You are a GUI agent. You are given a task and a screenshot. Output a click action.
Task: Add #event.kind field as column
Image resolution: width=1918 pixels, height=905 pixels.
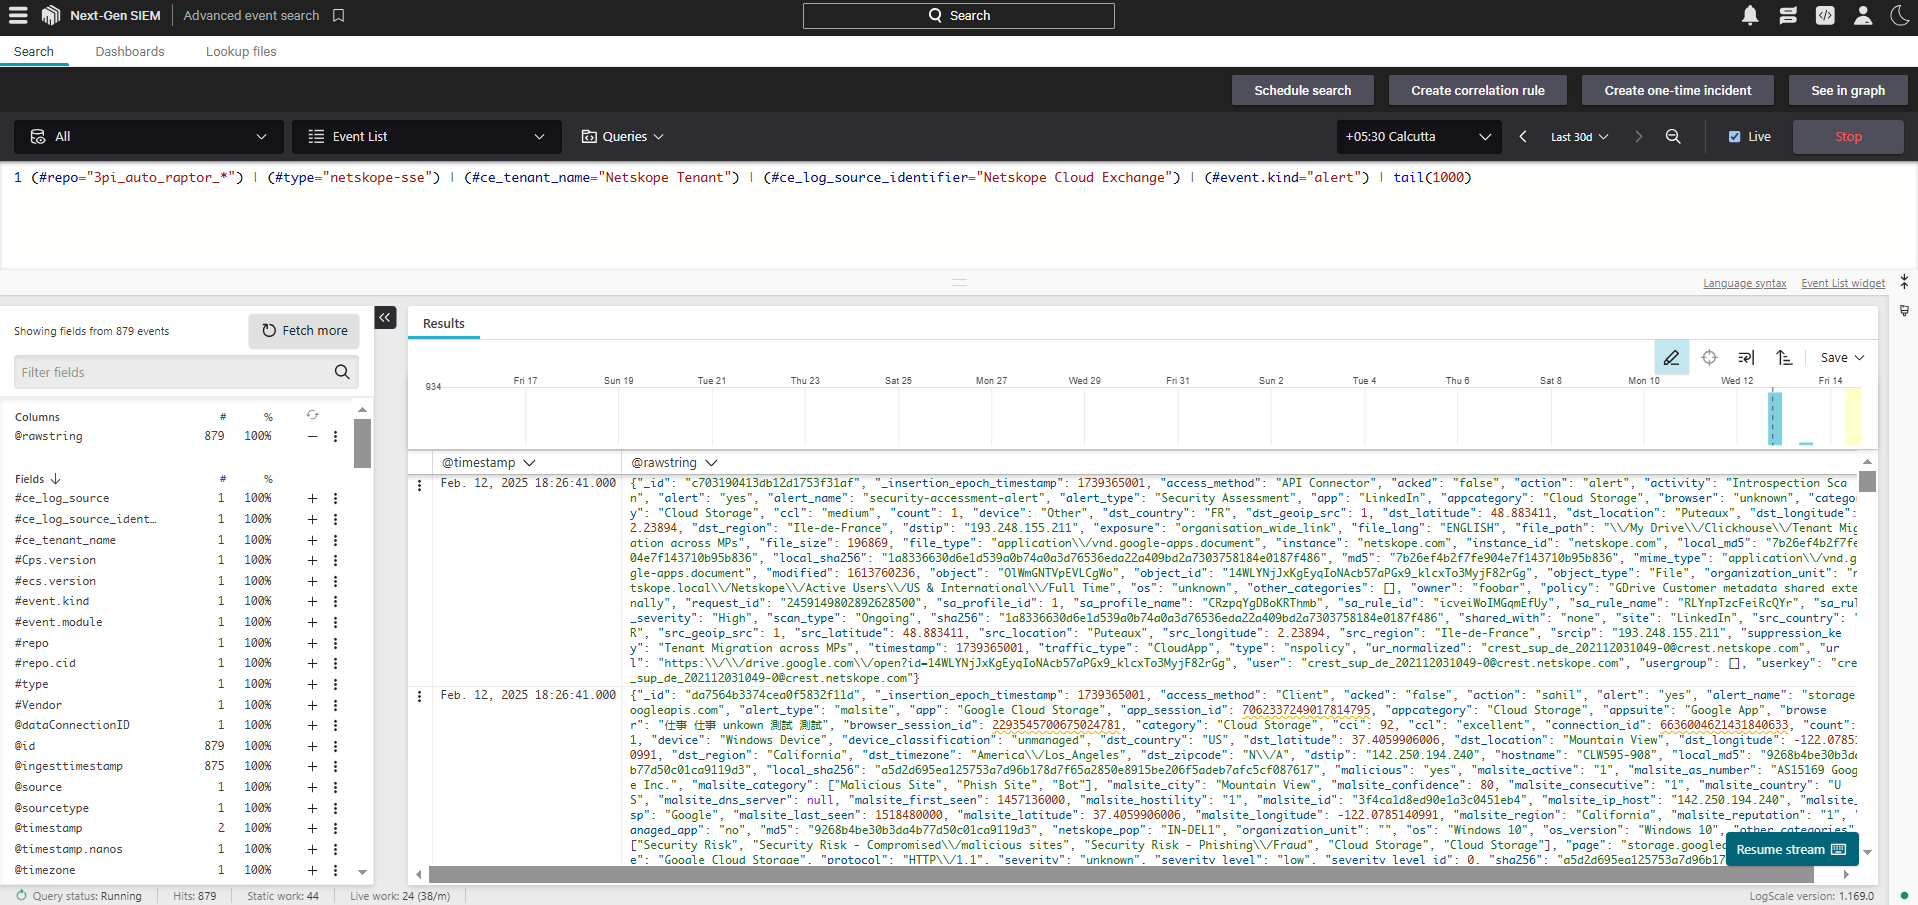coord(312,601)
